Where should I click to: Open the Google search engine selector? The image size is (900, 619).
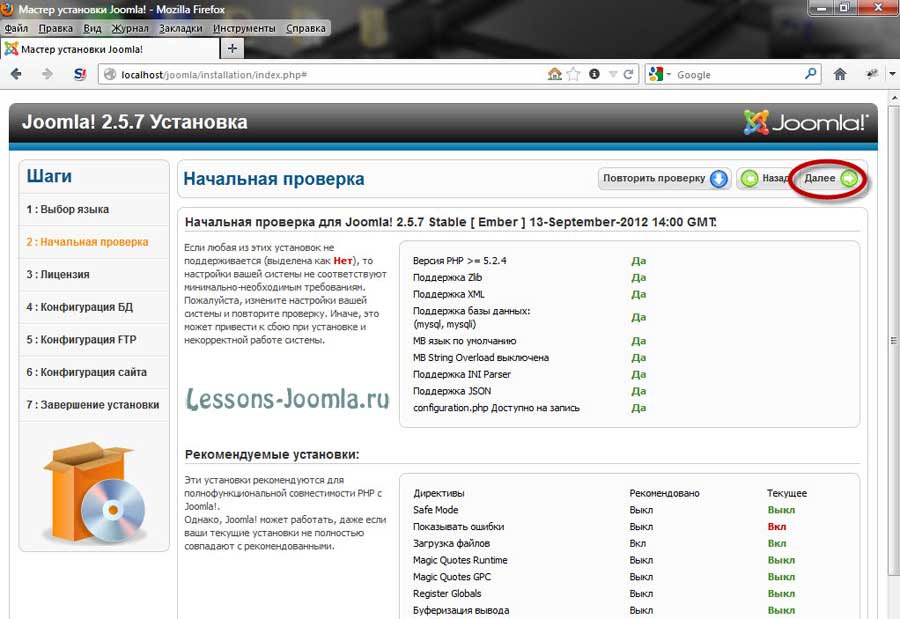pos(659,74)
